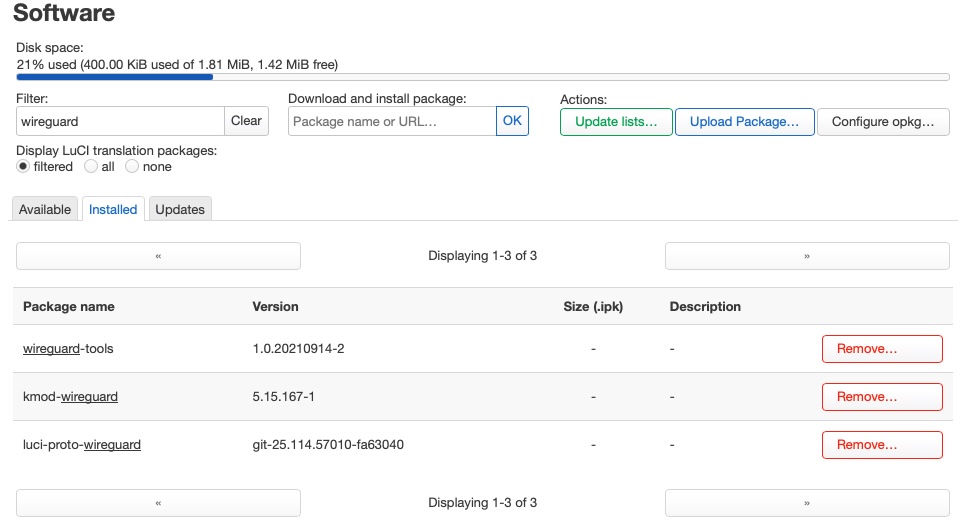Select the filtered translation packages radio
Image resolution: width=980 pixels, height=531 pixels.
point(23,167)
